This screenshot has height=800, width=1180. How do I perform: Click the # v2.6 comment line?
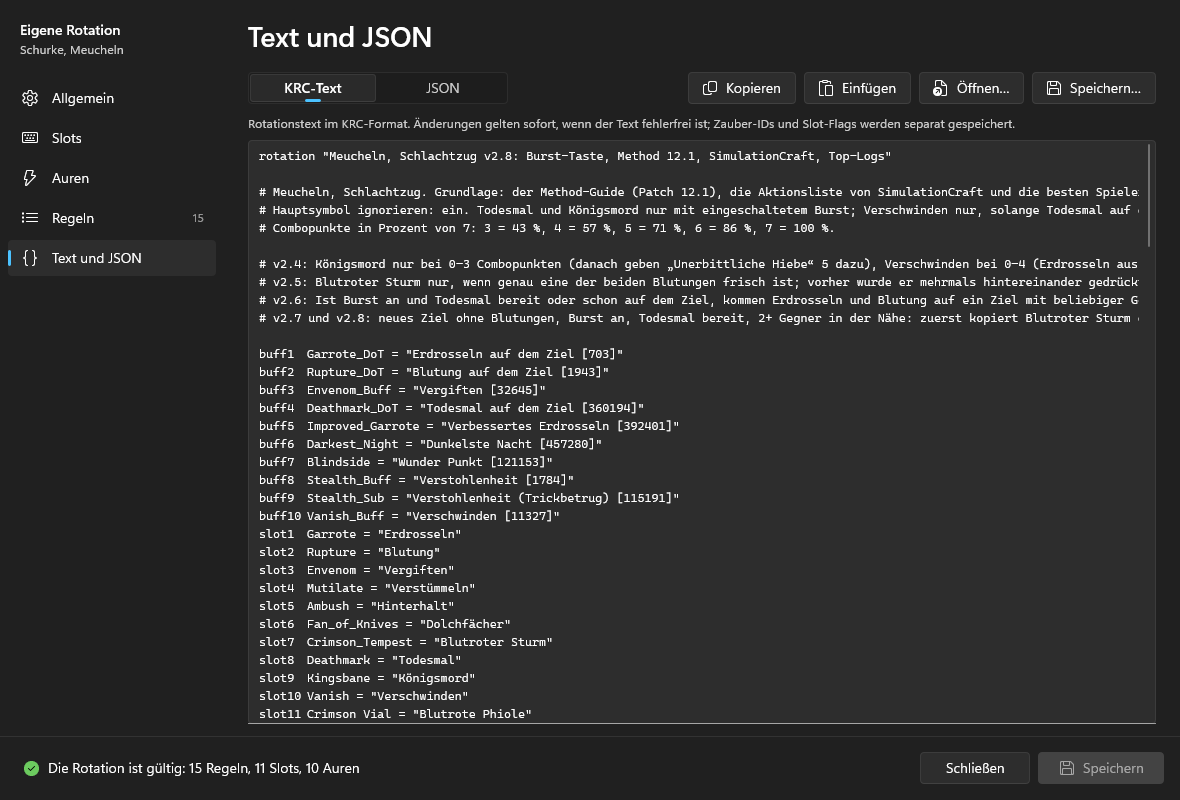[x=699, y=300]
